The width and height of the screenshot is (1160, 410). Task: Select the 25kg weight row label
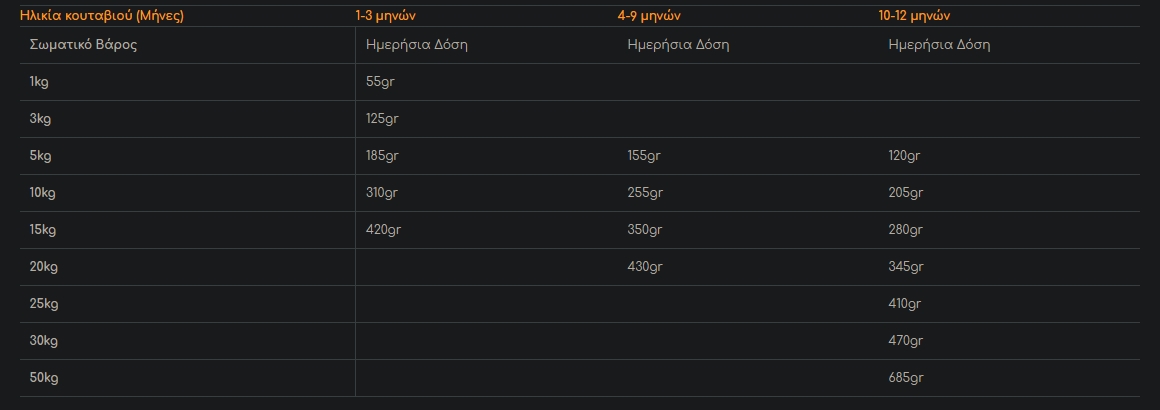[x=44, y=304]
